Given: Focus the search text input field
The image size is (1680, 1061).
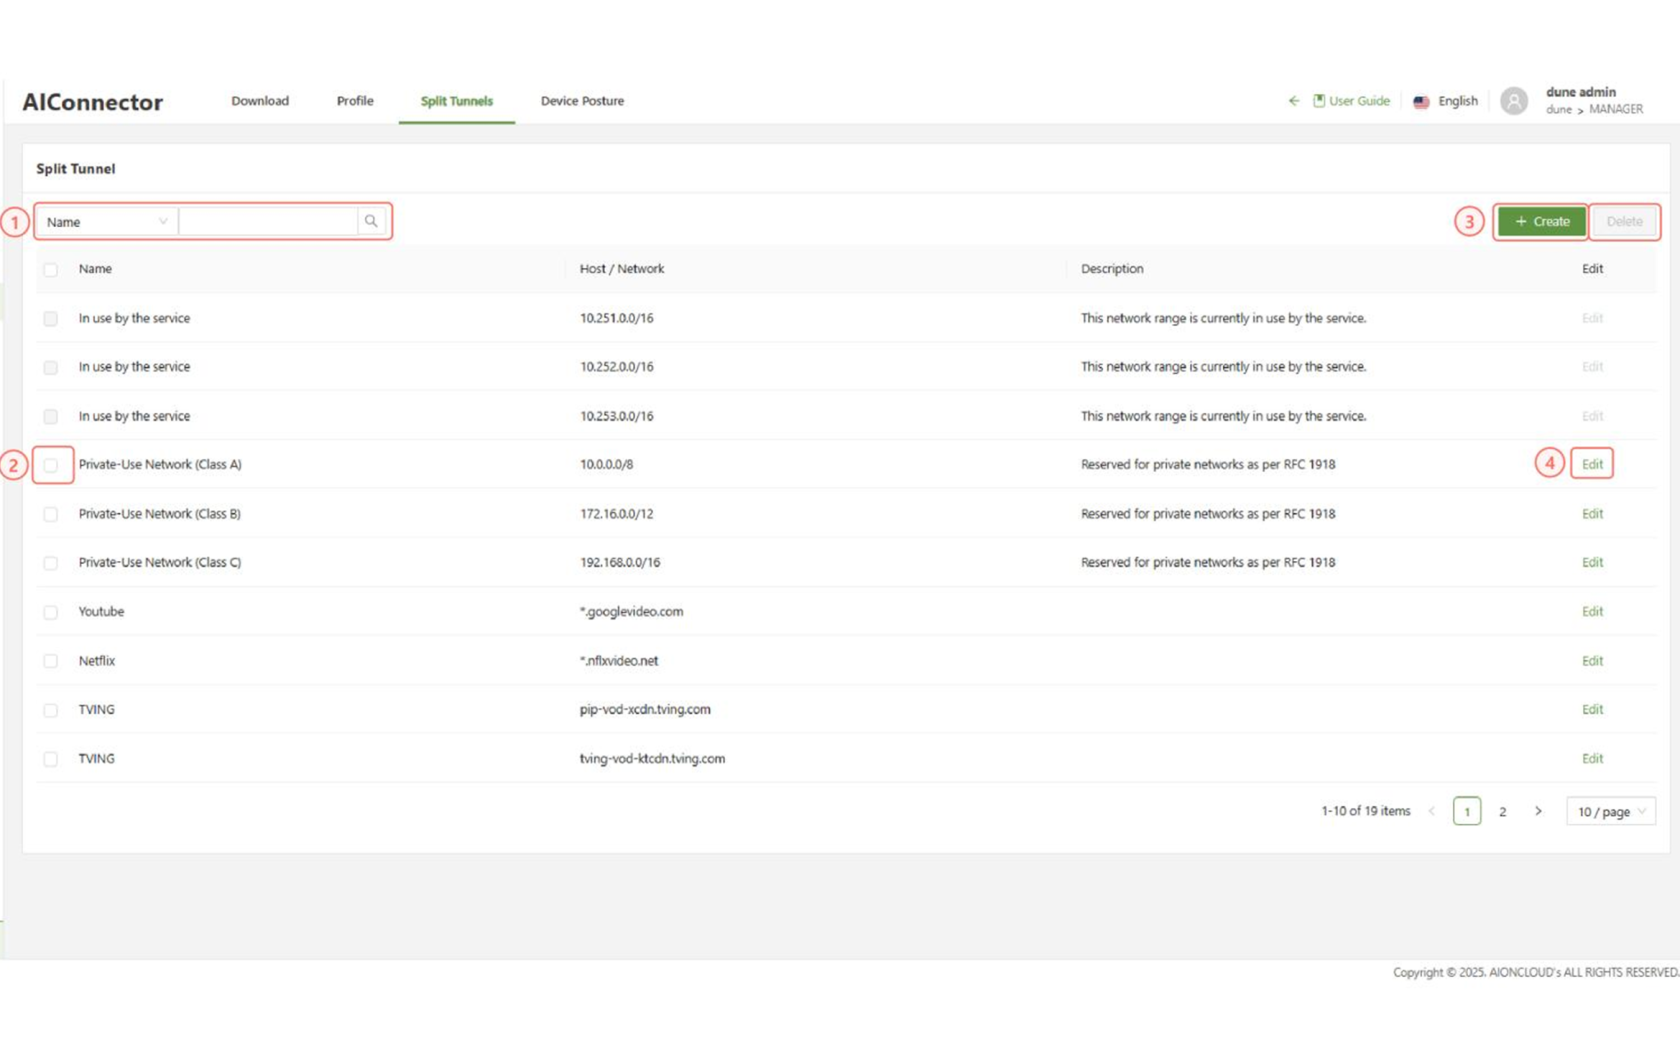Looking at the screenshot, I should pyautogui.click(x=268, y=222).
